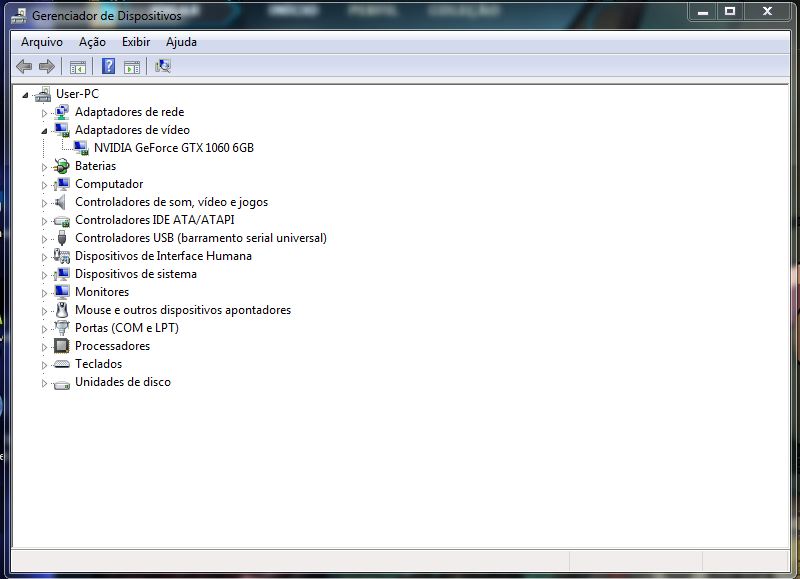Viewport: 800px width, 579px height.
Task: Expand the Dispositivos de sistema arrow
Action: tap(44, 275)
